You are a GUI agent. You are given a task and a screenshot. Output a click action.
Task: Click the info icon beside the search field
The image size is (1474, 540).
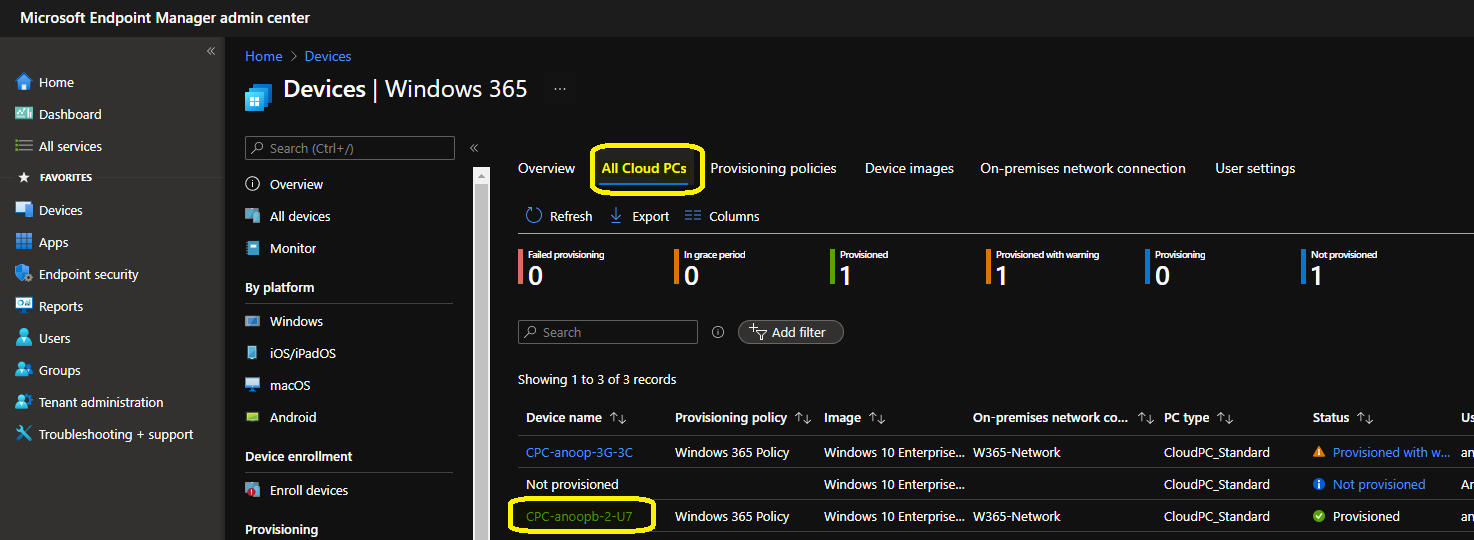[x=717, y=332]
